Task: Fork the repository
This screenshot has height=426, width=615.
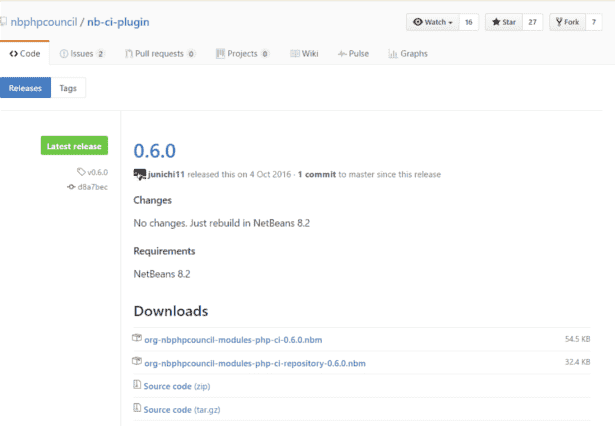Action: 567,22
